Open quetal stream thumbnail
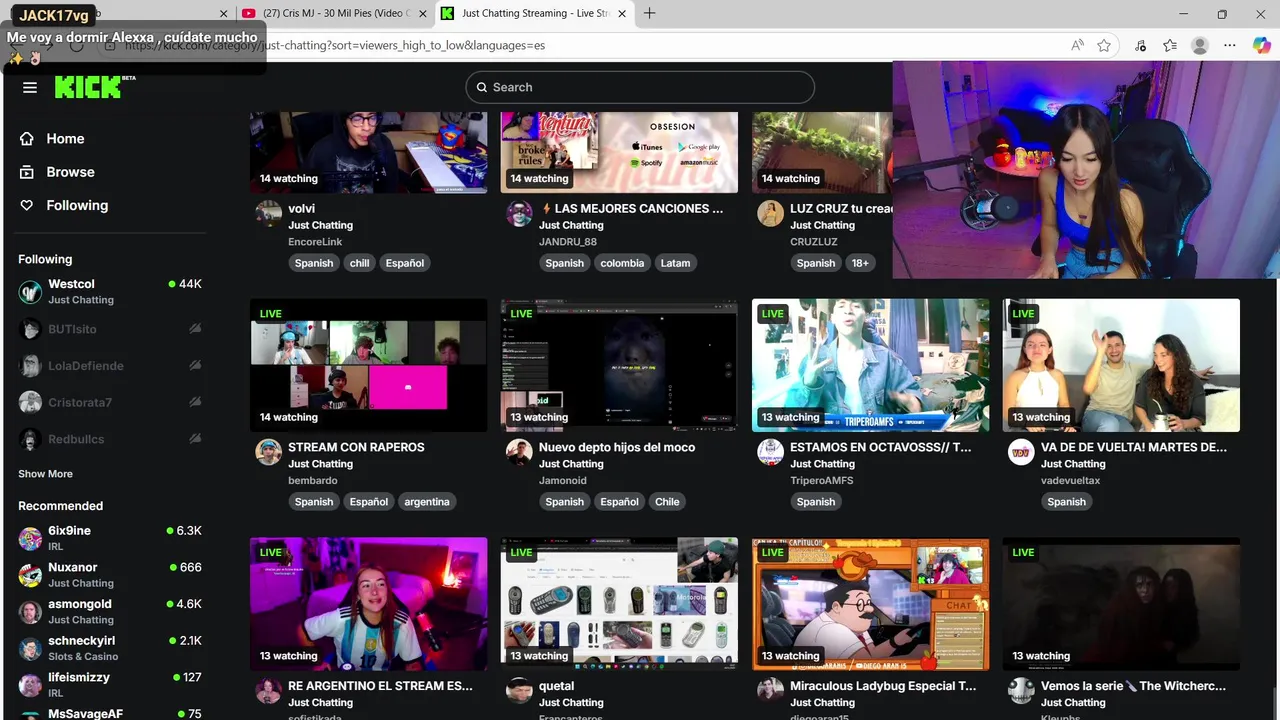The height and width of the screenshot is (720, 1280). point(619,604)
